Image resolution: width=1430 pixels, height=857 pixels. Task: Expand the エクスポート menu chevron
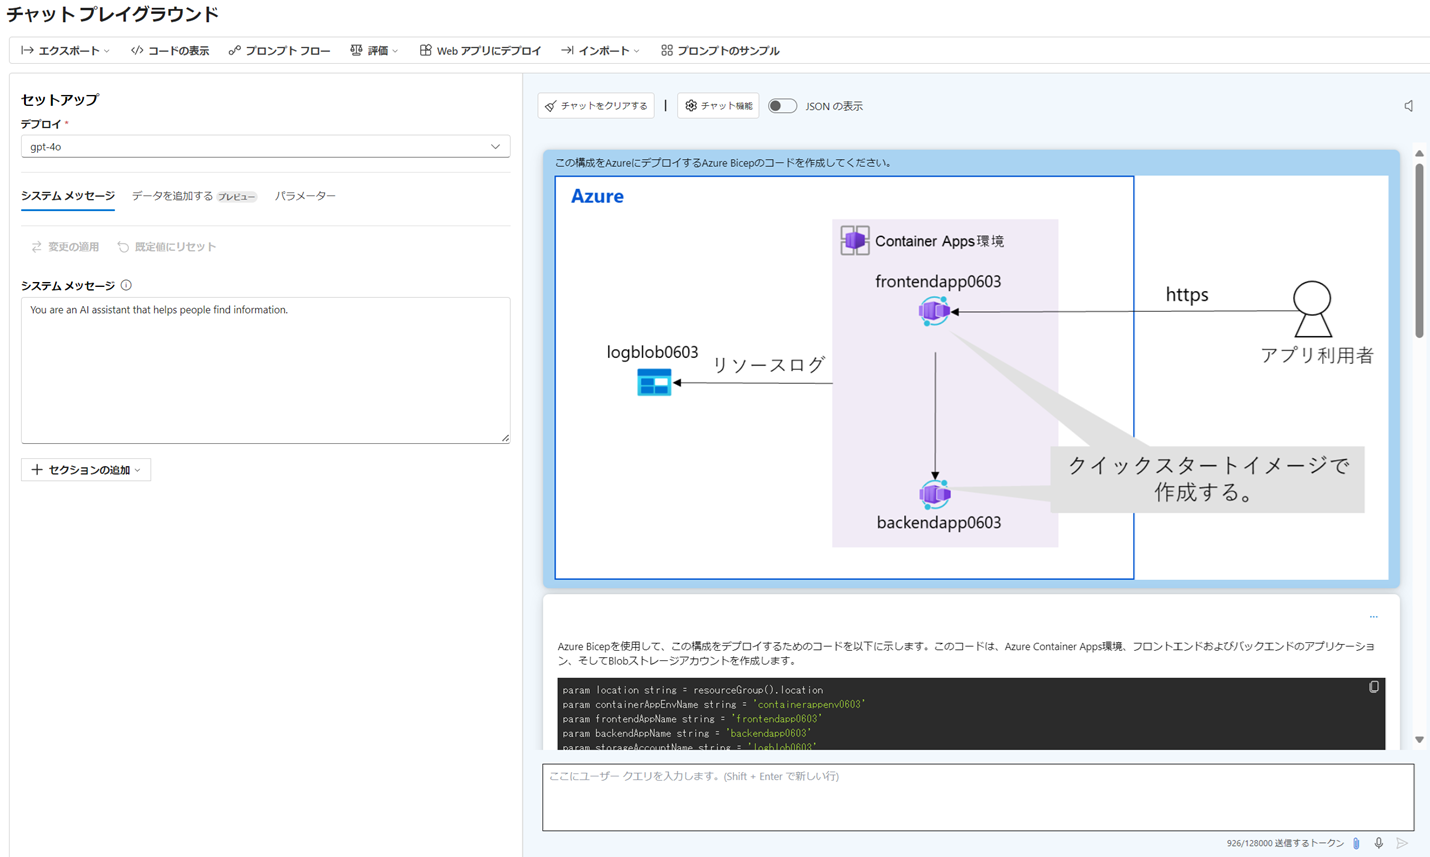click(107, 51)
